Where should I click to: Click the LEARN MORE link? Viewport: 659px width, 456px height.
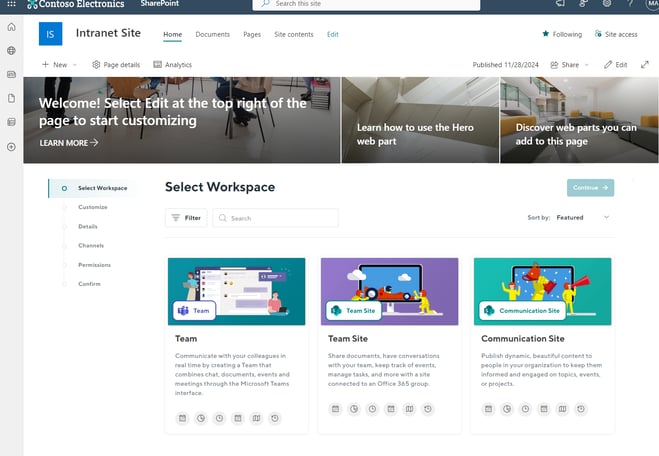pyautogui.click(x=69, y=143)
